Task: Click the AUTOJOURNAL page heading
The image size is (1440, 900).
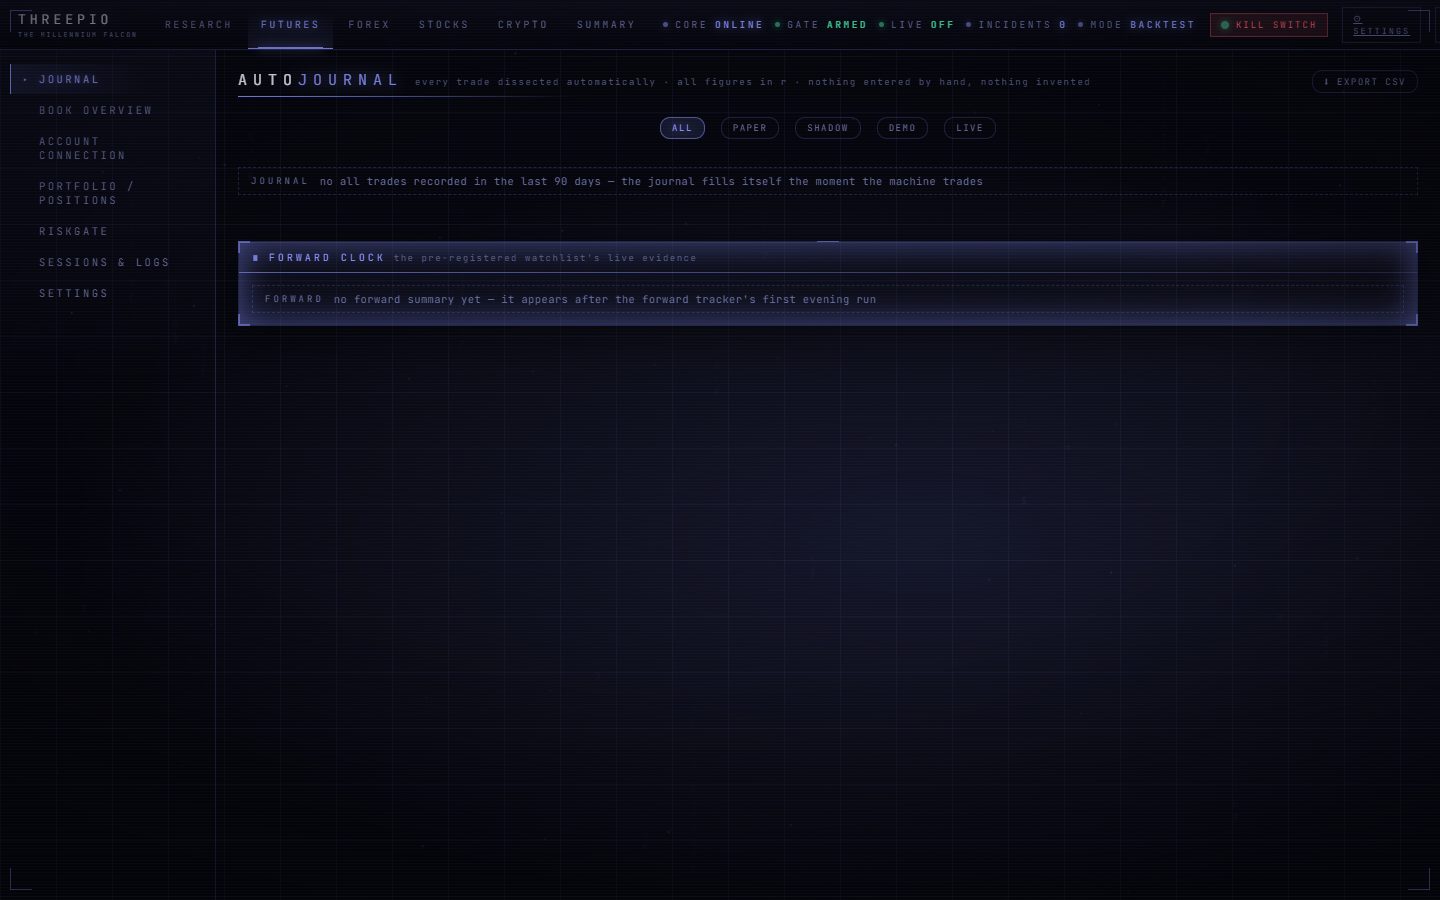Action: tap(319, 80)
